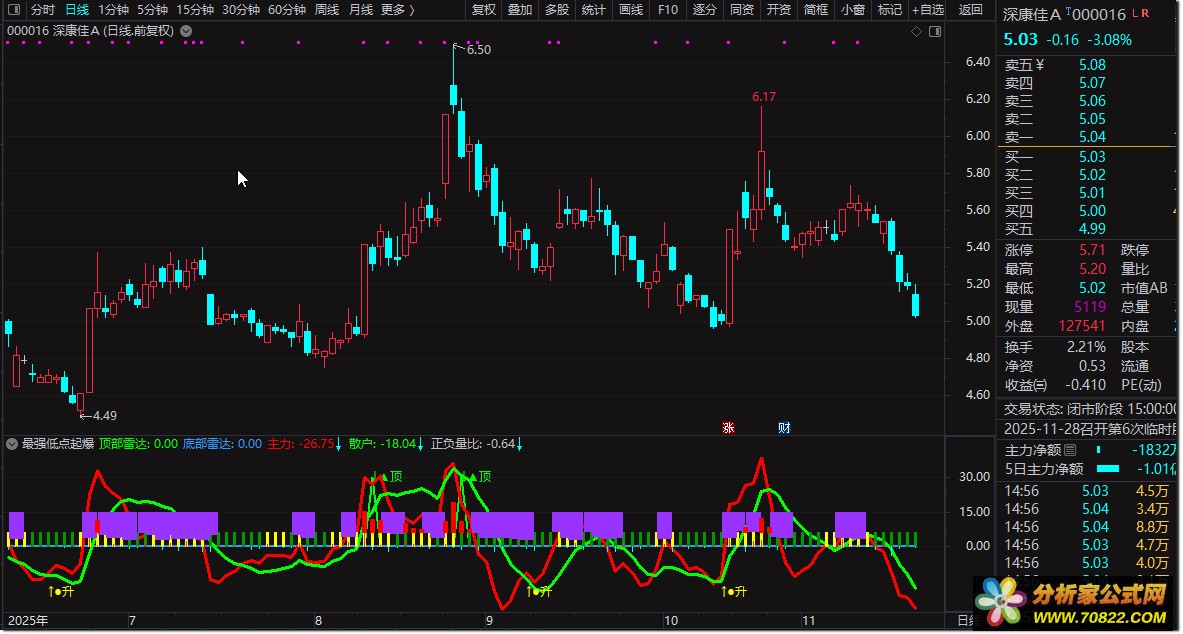Image resolution: width=1183 pixels, height=634 pixels.
Task: Click the 复权 adjustment button
Action: point(483,10)
